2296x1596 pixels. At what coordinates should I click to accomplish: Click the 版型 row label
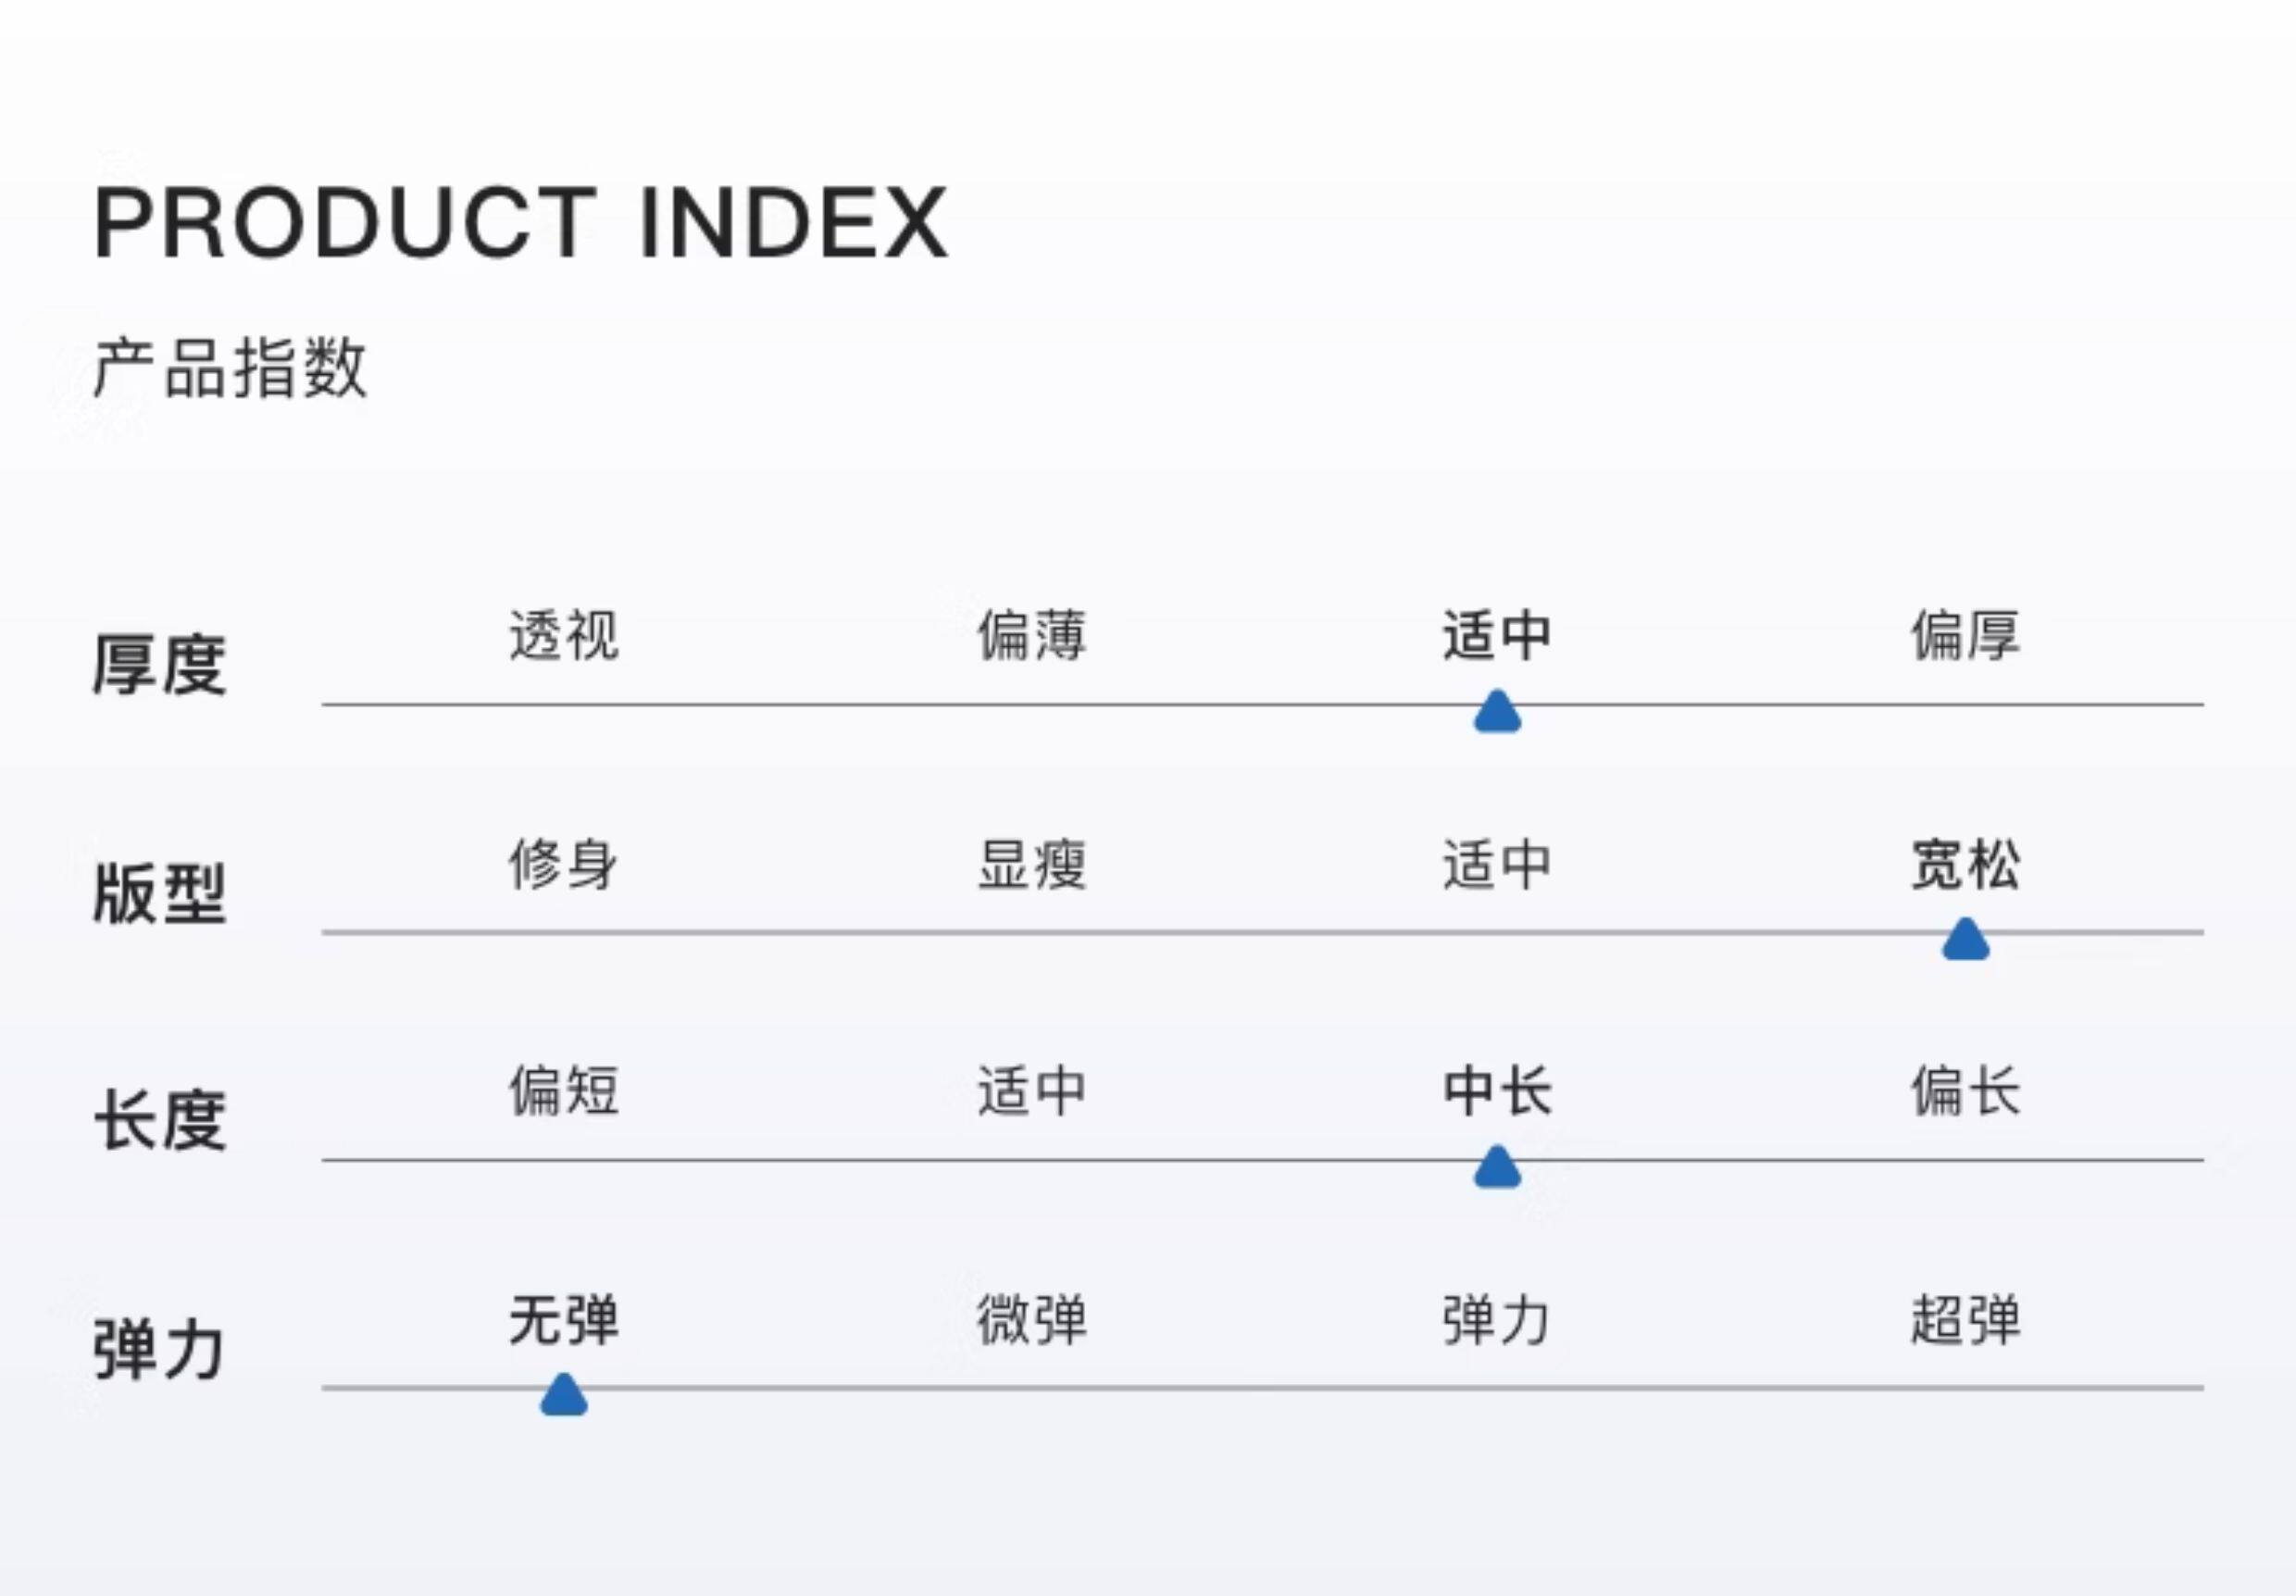pyautogui.click(x=160, y=893)
